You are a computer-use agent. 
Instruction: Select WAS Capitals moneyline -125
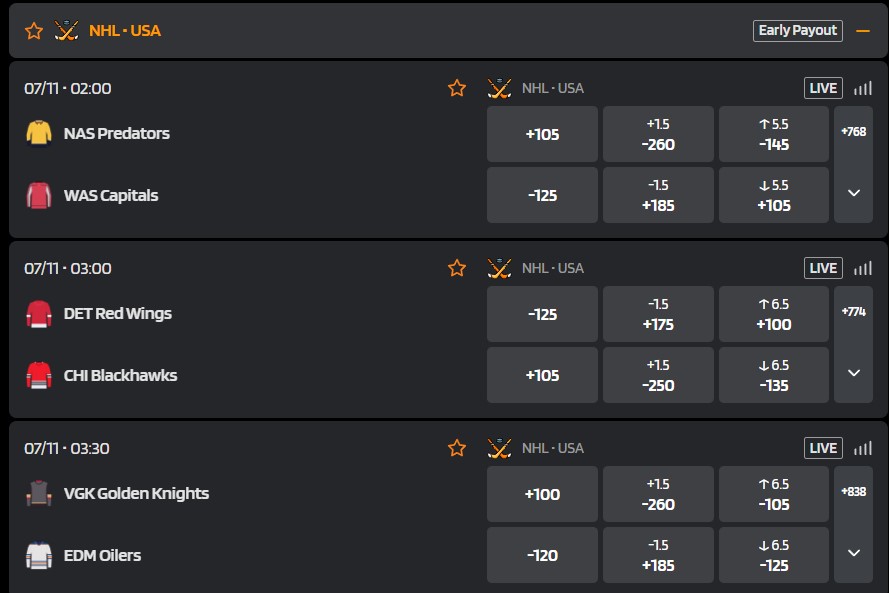tap(542, 195)
